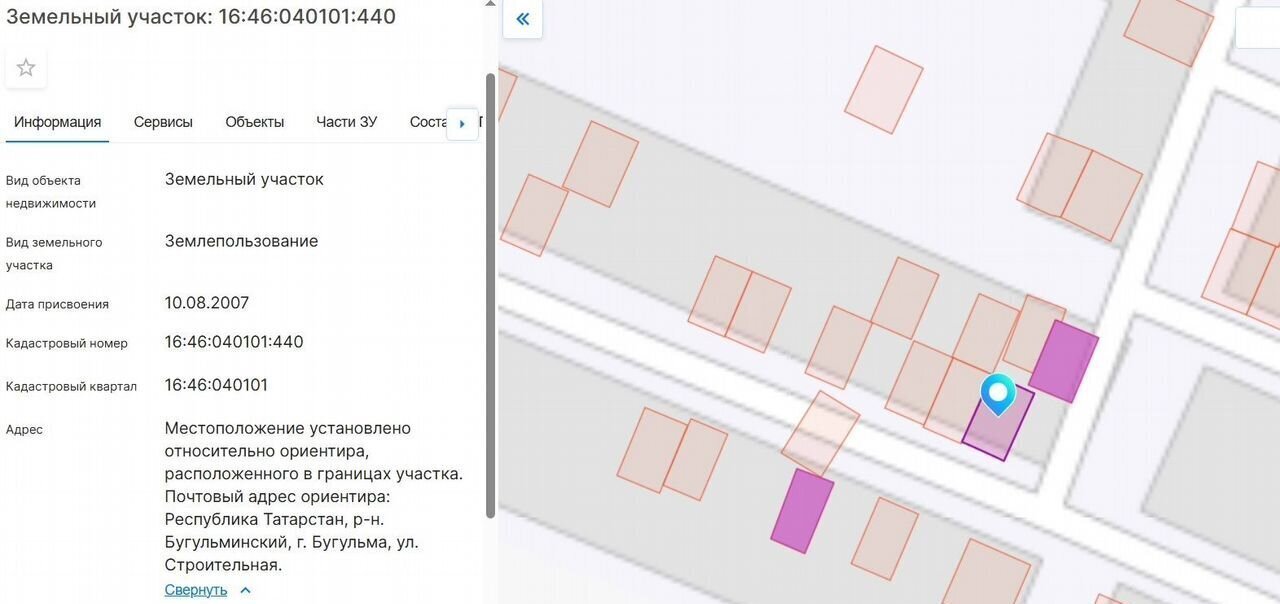Add parcel to favorites with star icon

[26, 68]
